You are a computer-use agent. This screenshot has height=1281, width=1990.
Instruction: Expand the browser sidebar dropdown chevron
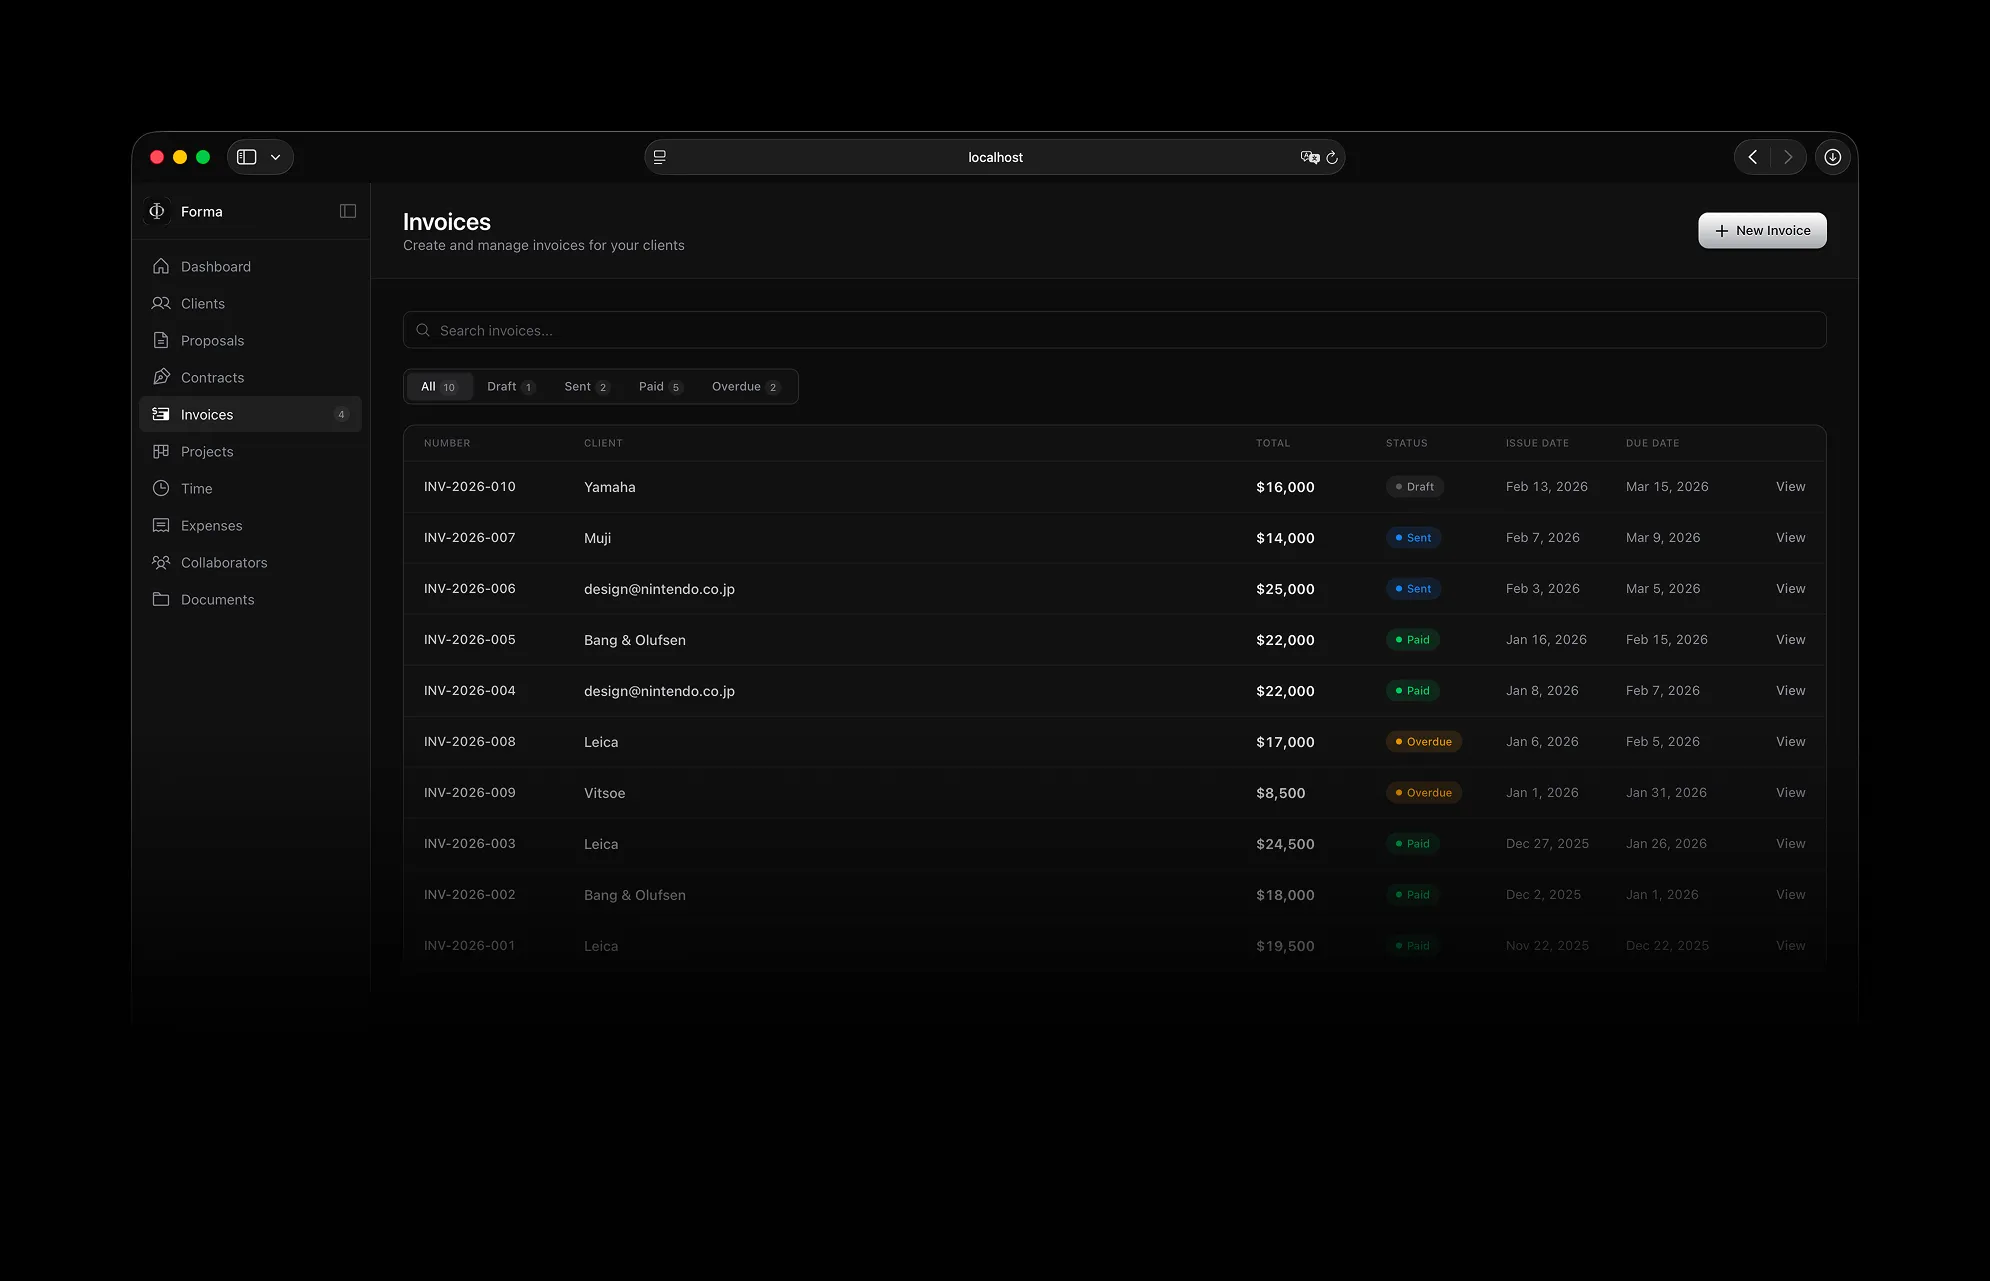point(275,157)
